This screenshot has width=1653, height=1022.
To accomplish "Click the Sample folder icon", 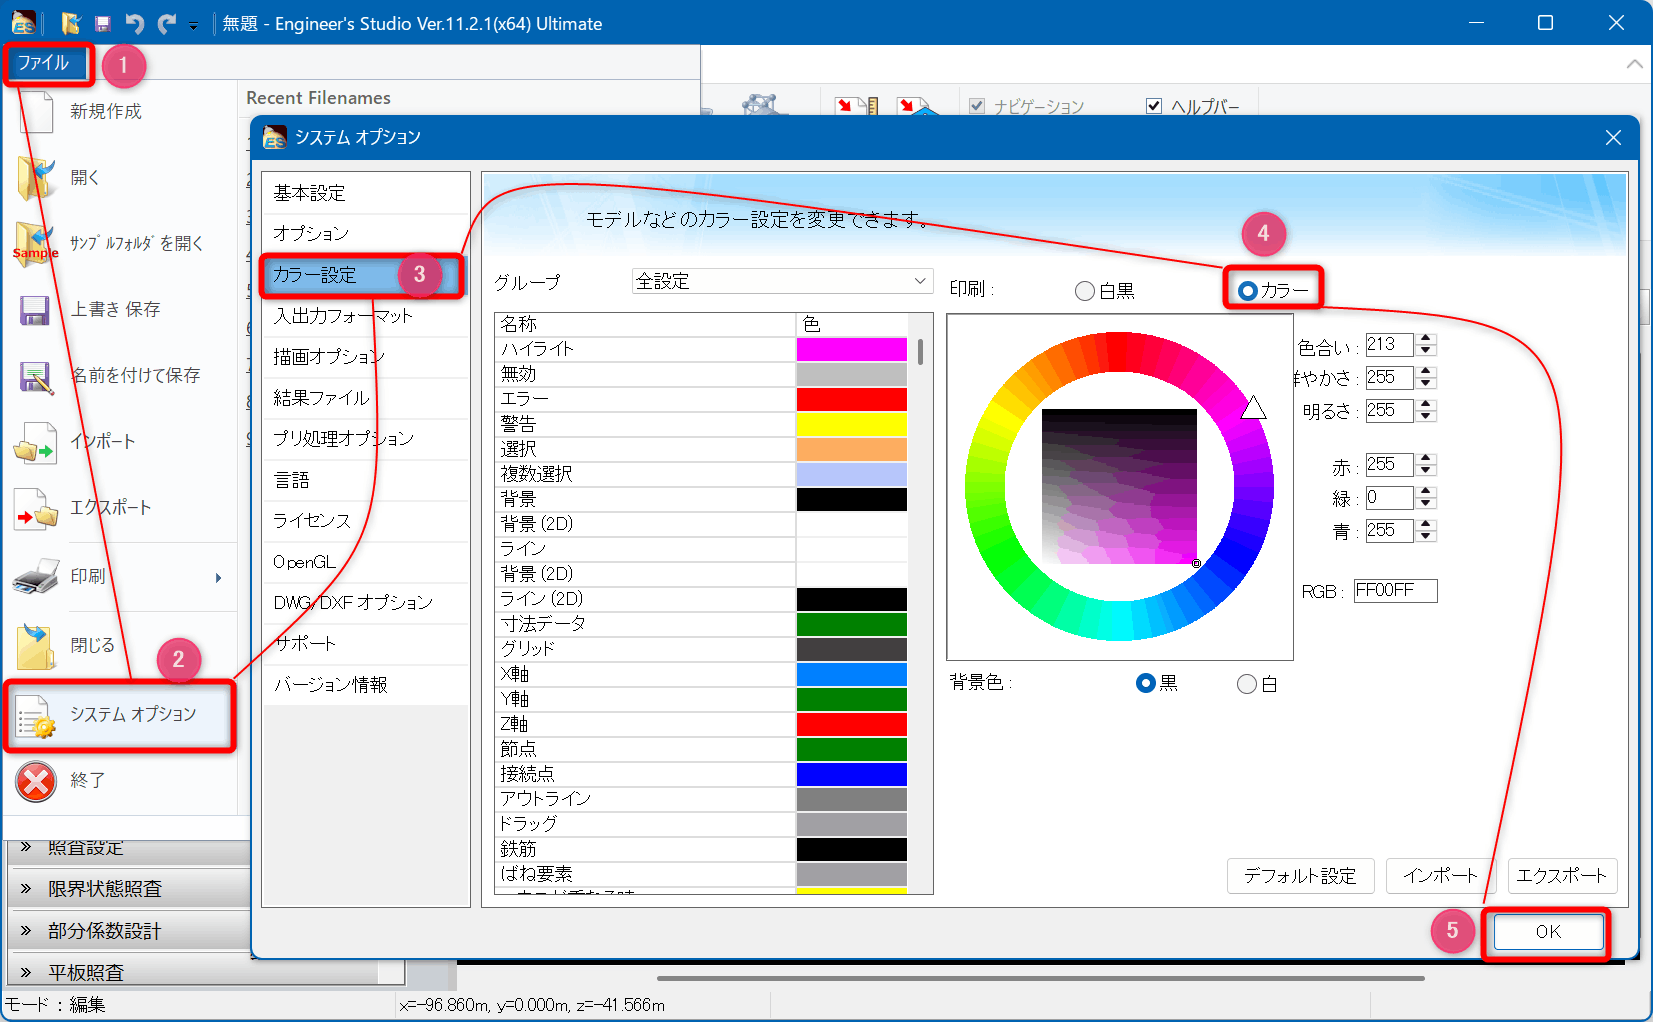I will click(x=36, y=243).
